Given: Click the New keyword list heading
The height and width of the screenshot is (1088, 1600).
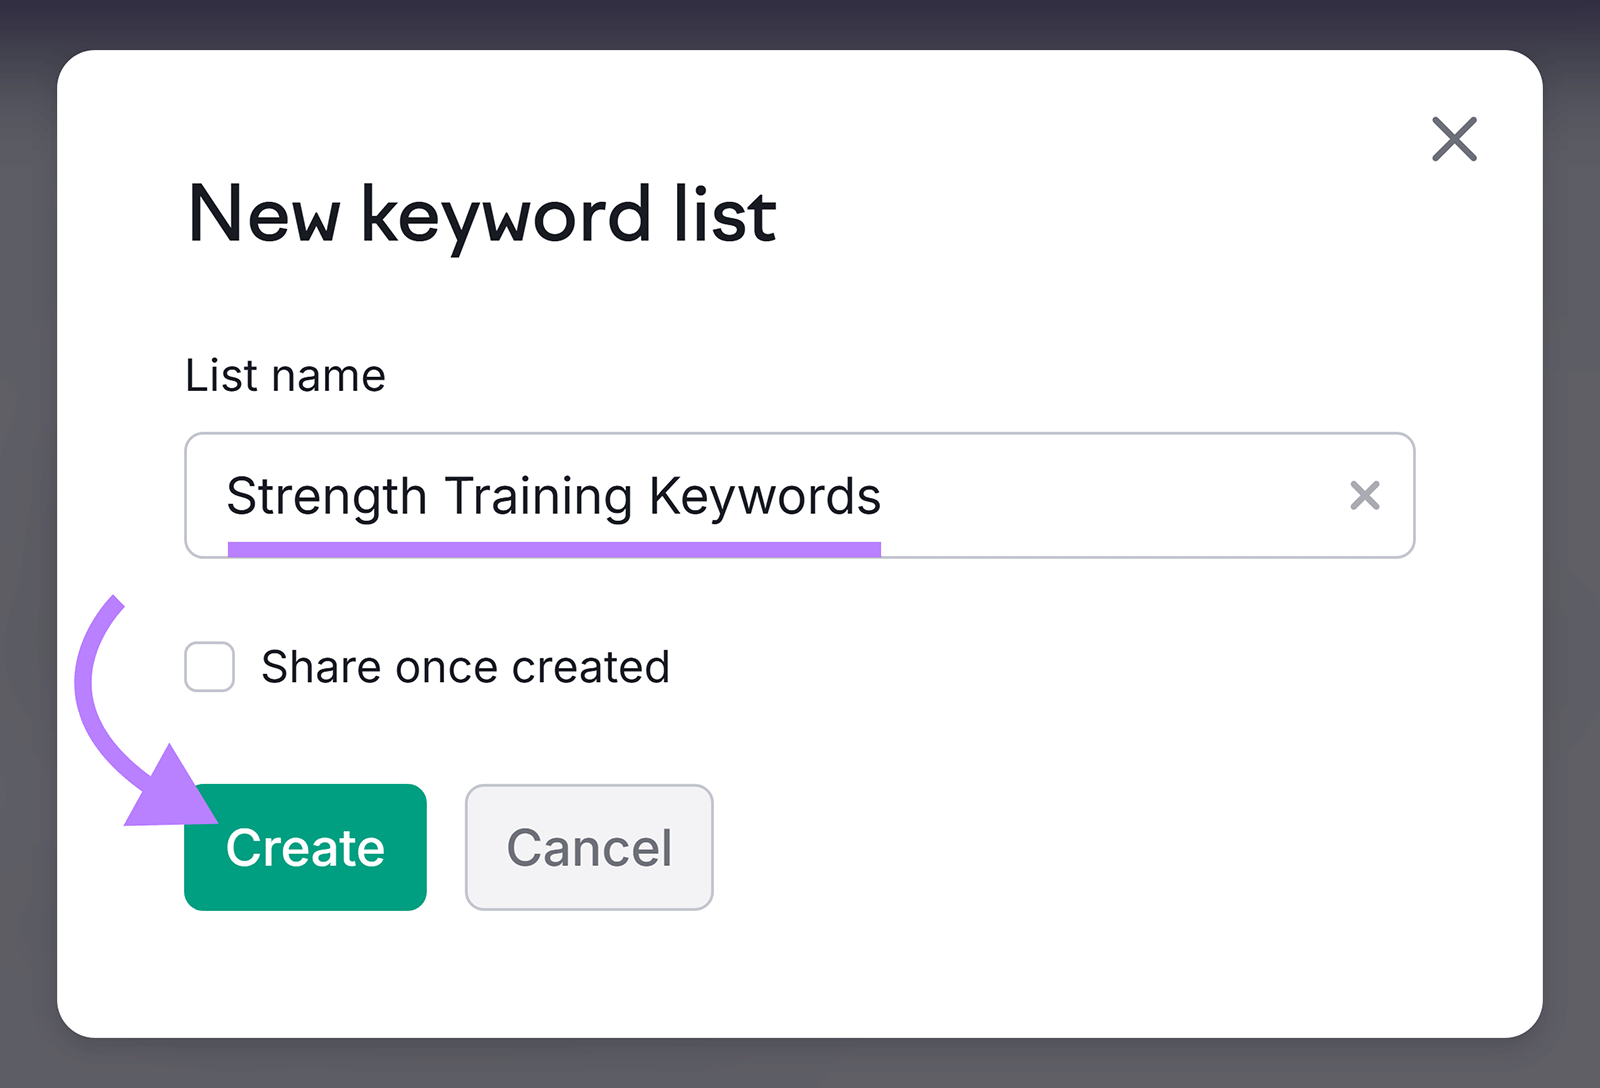Looking at the screenshot, I should coord(482,214).
